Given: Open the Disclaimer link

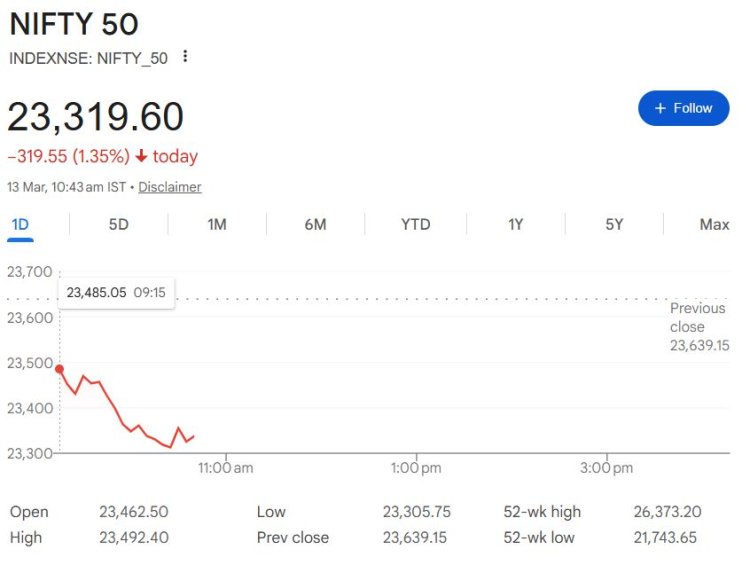Looking at the screenshot, I should pos(170,187).
